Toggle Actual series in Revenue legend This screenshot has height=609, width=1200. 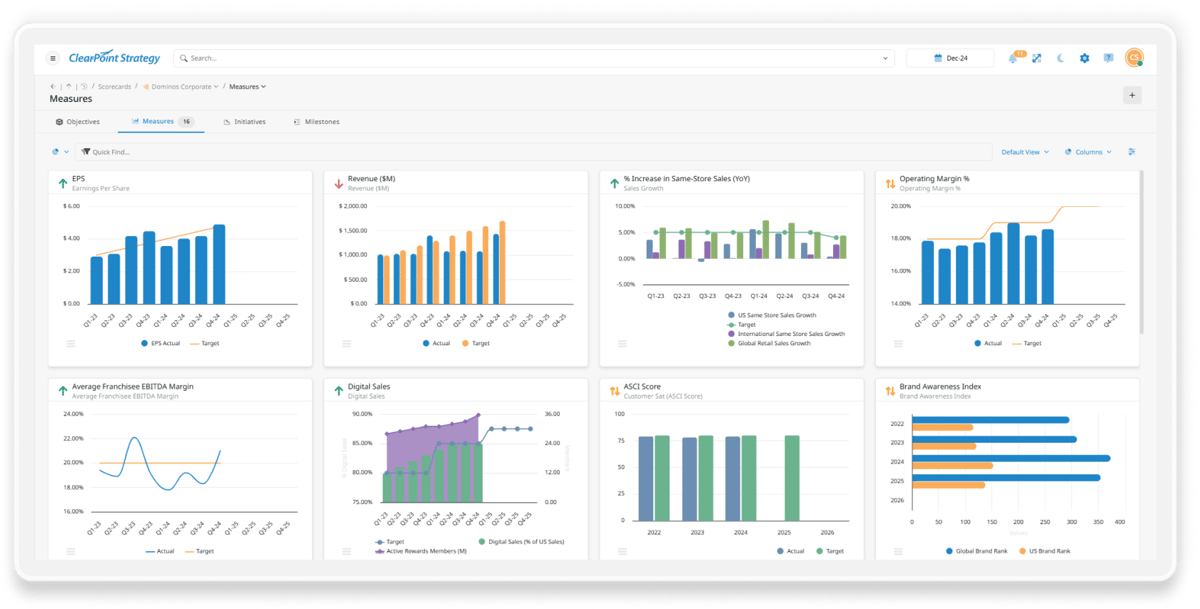tap(435, 344)
